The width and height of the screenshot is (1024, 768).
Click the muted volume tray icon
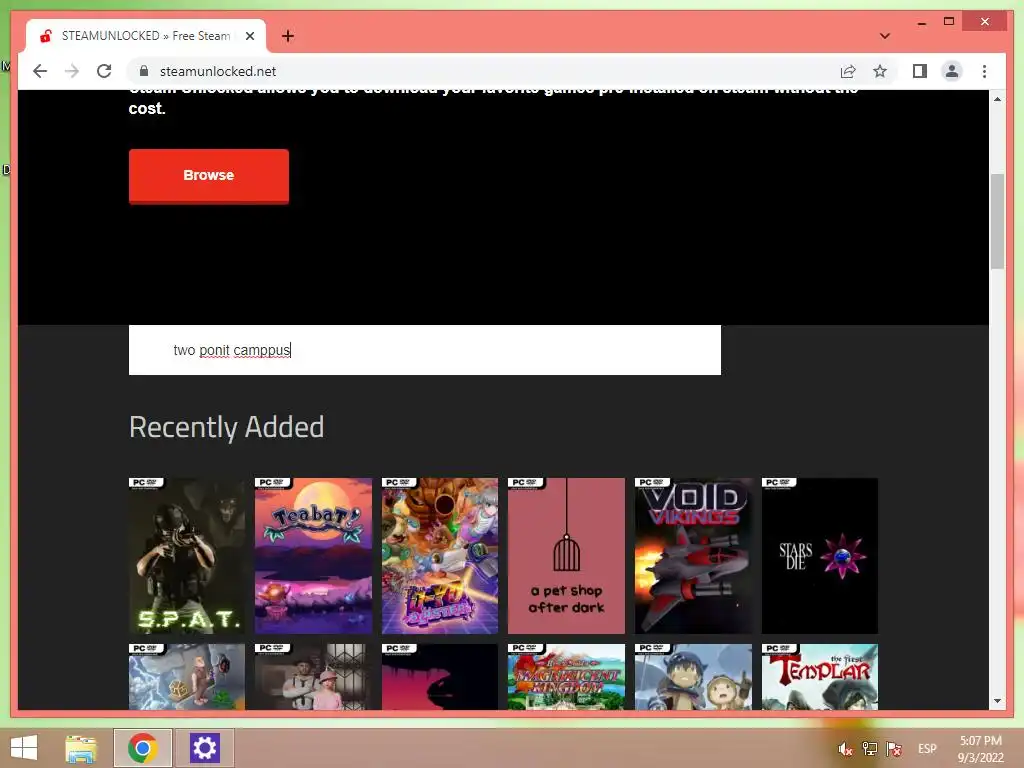point(845,749)
